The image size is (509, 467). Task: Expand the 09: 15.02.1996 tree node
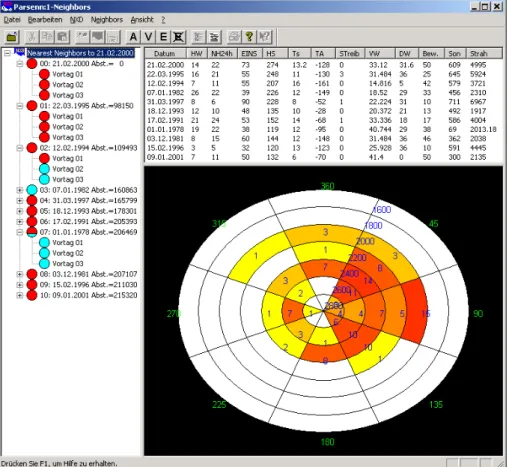tap(20, 285)
